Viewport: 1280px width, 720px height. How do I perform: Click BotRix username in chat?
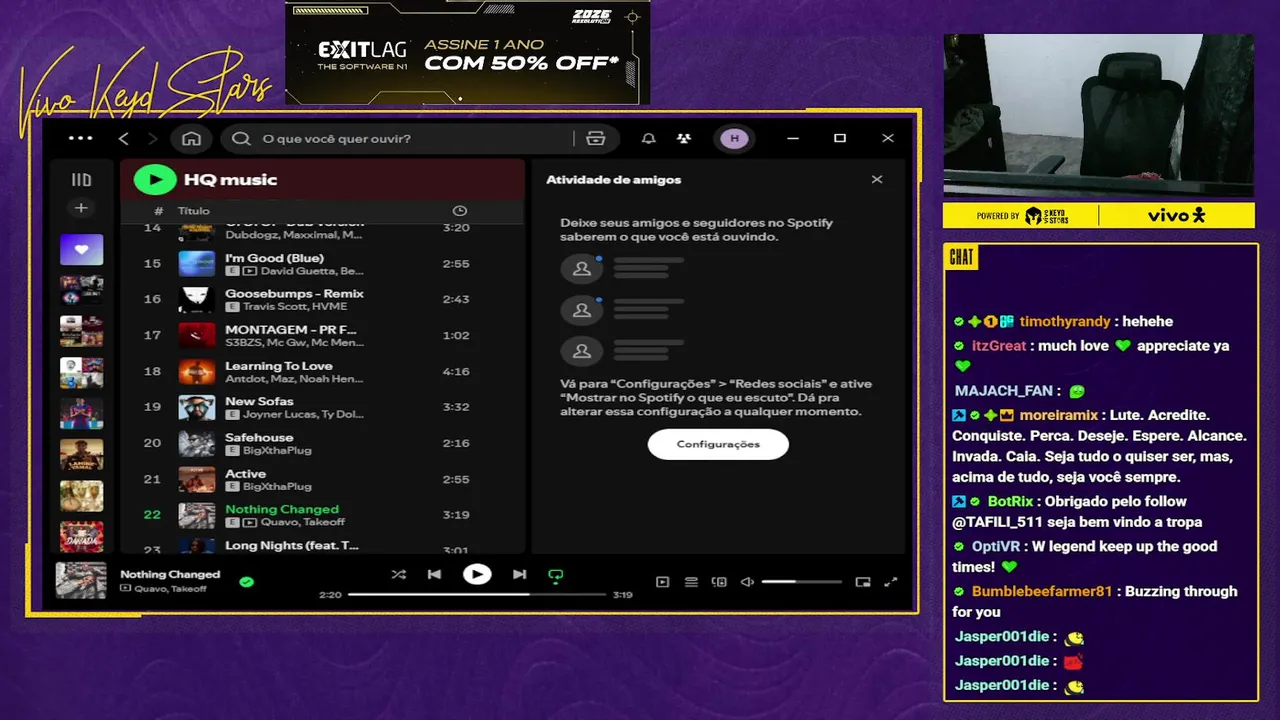(x=1010, y=501)
